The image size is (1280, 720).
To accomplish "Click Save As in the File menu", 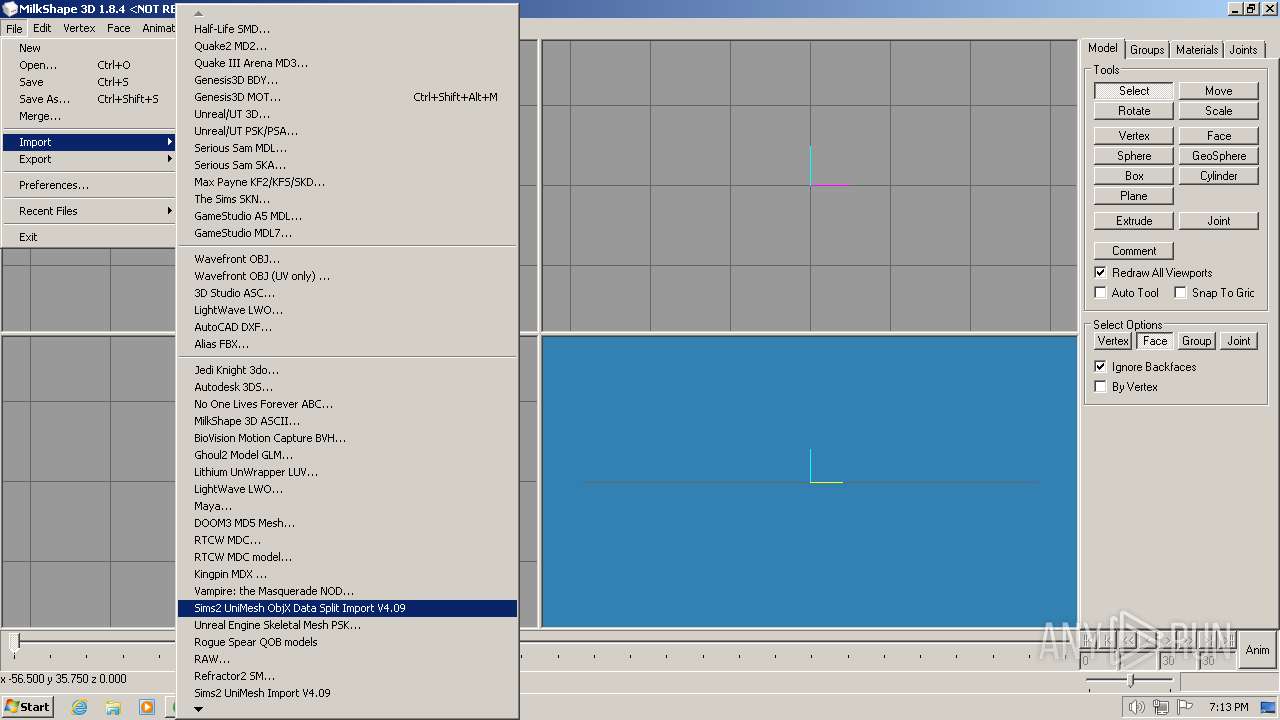I will pos(89,99).
